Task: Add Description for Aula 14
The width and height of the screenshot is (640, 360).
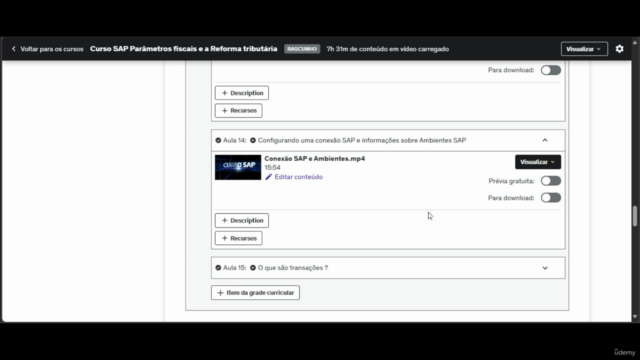Action: point(242,220)
